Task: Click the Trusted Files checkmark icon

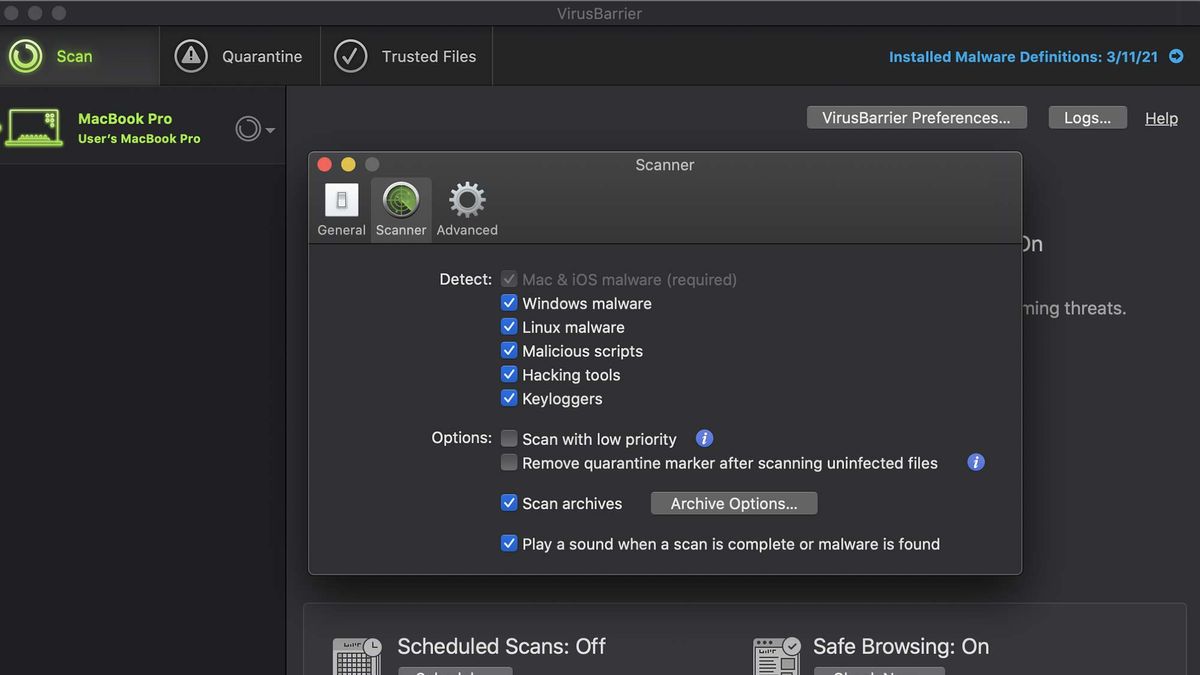Action: [349, 56]
